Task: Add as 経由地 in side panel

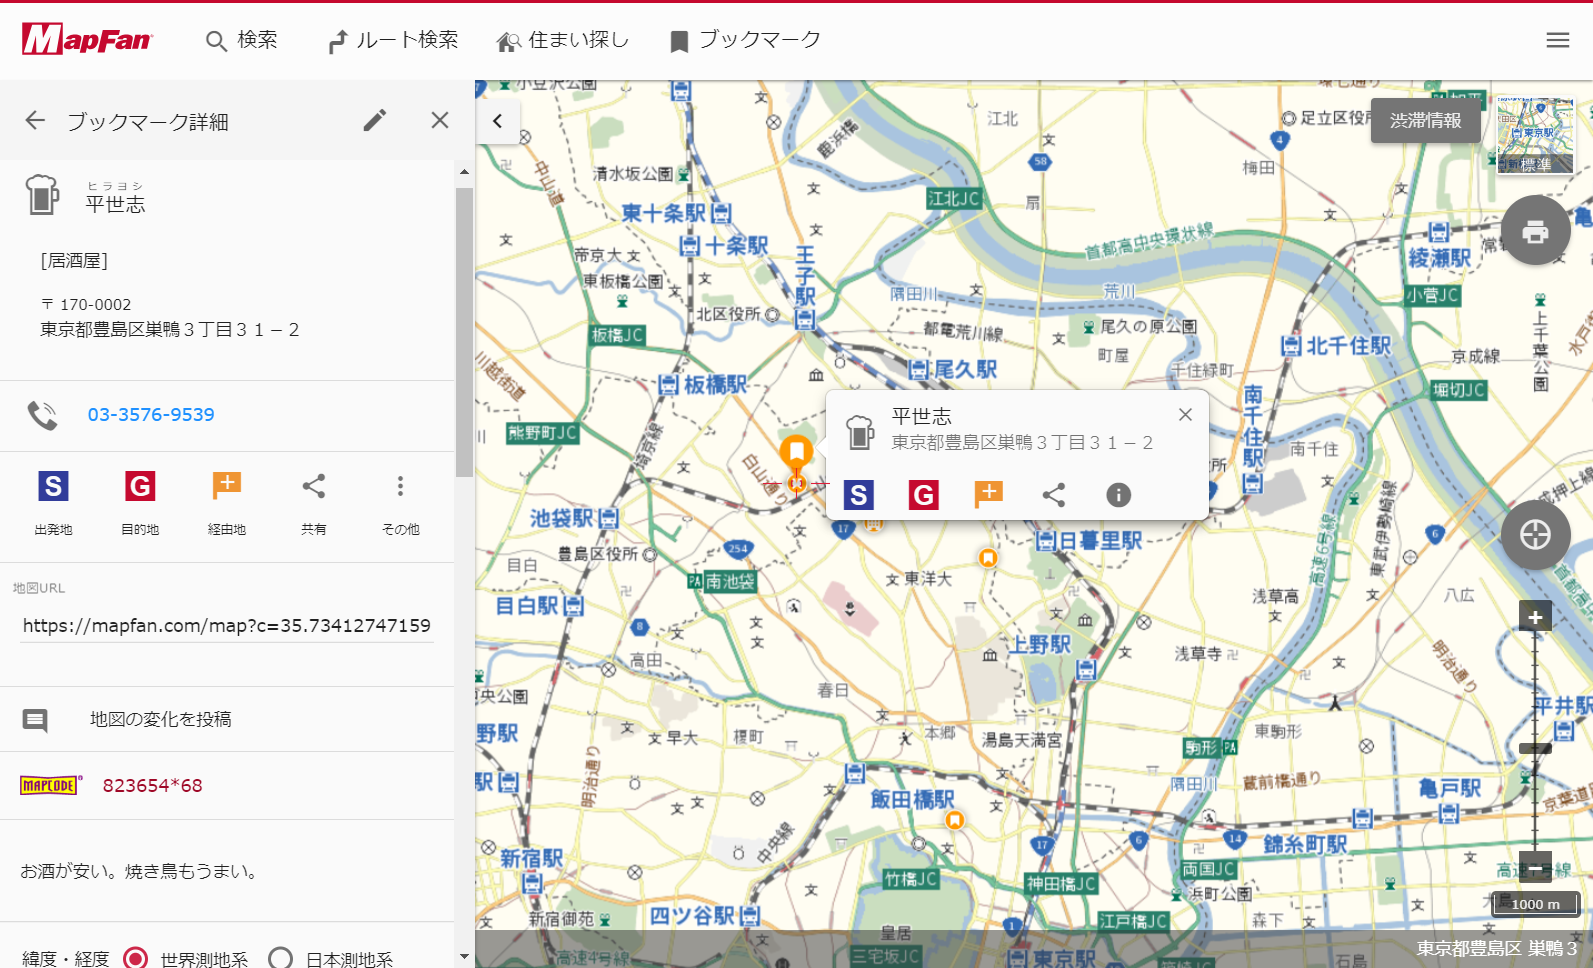Action: pos(227,503)
